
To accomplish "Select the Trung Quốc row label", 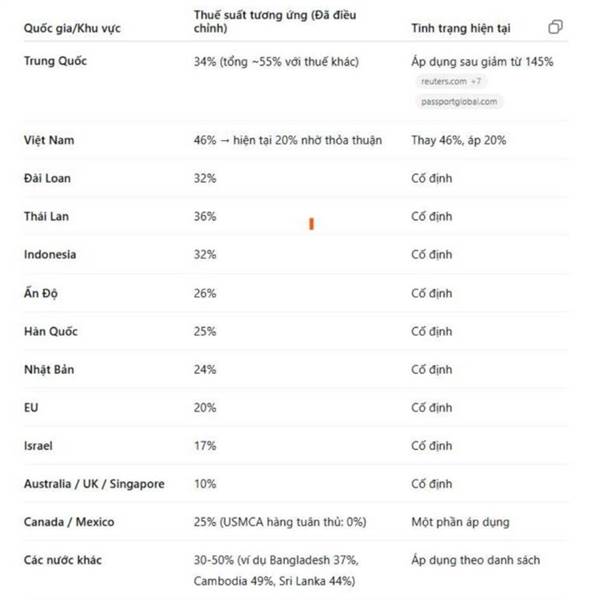I will 55,61.
